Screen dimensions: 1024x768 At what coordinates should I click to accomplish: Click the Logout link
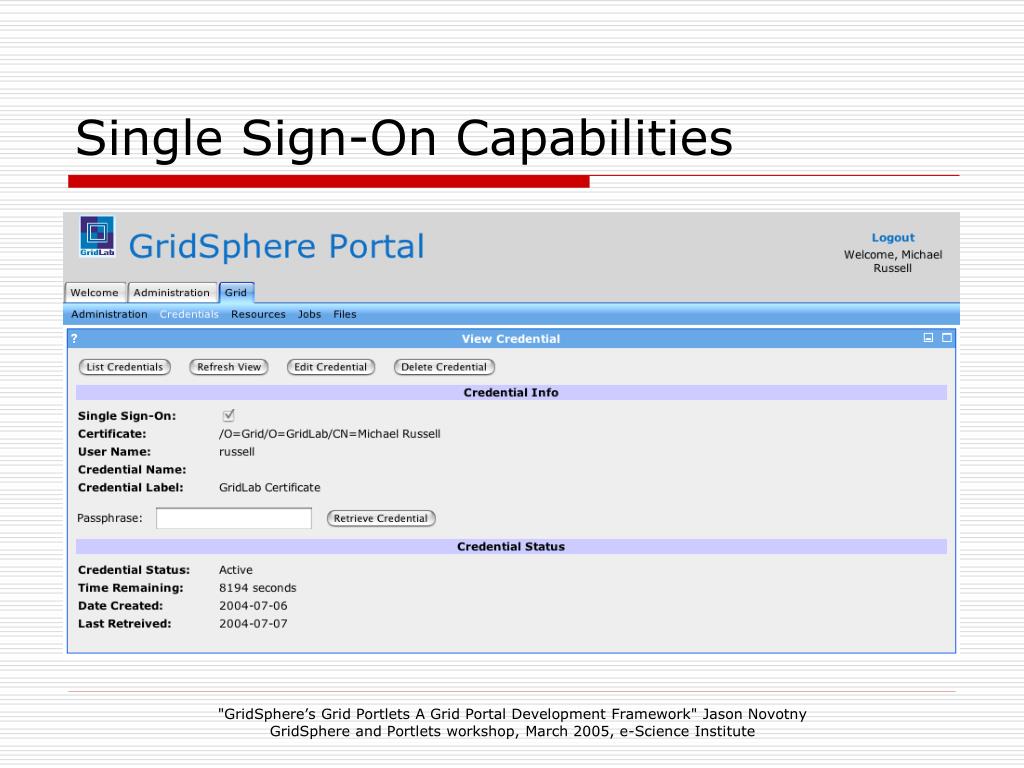tap(893, 238)
